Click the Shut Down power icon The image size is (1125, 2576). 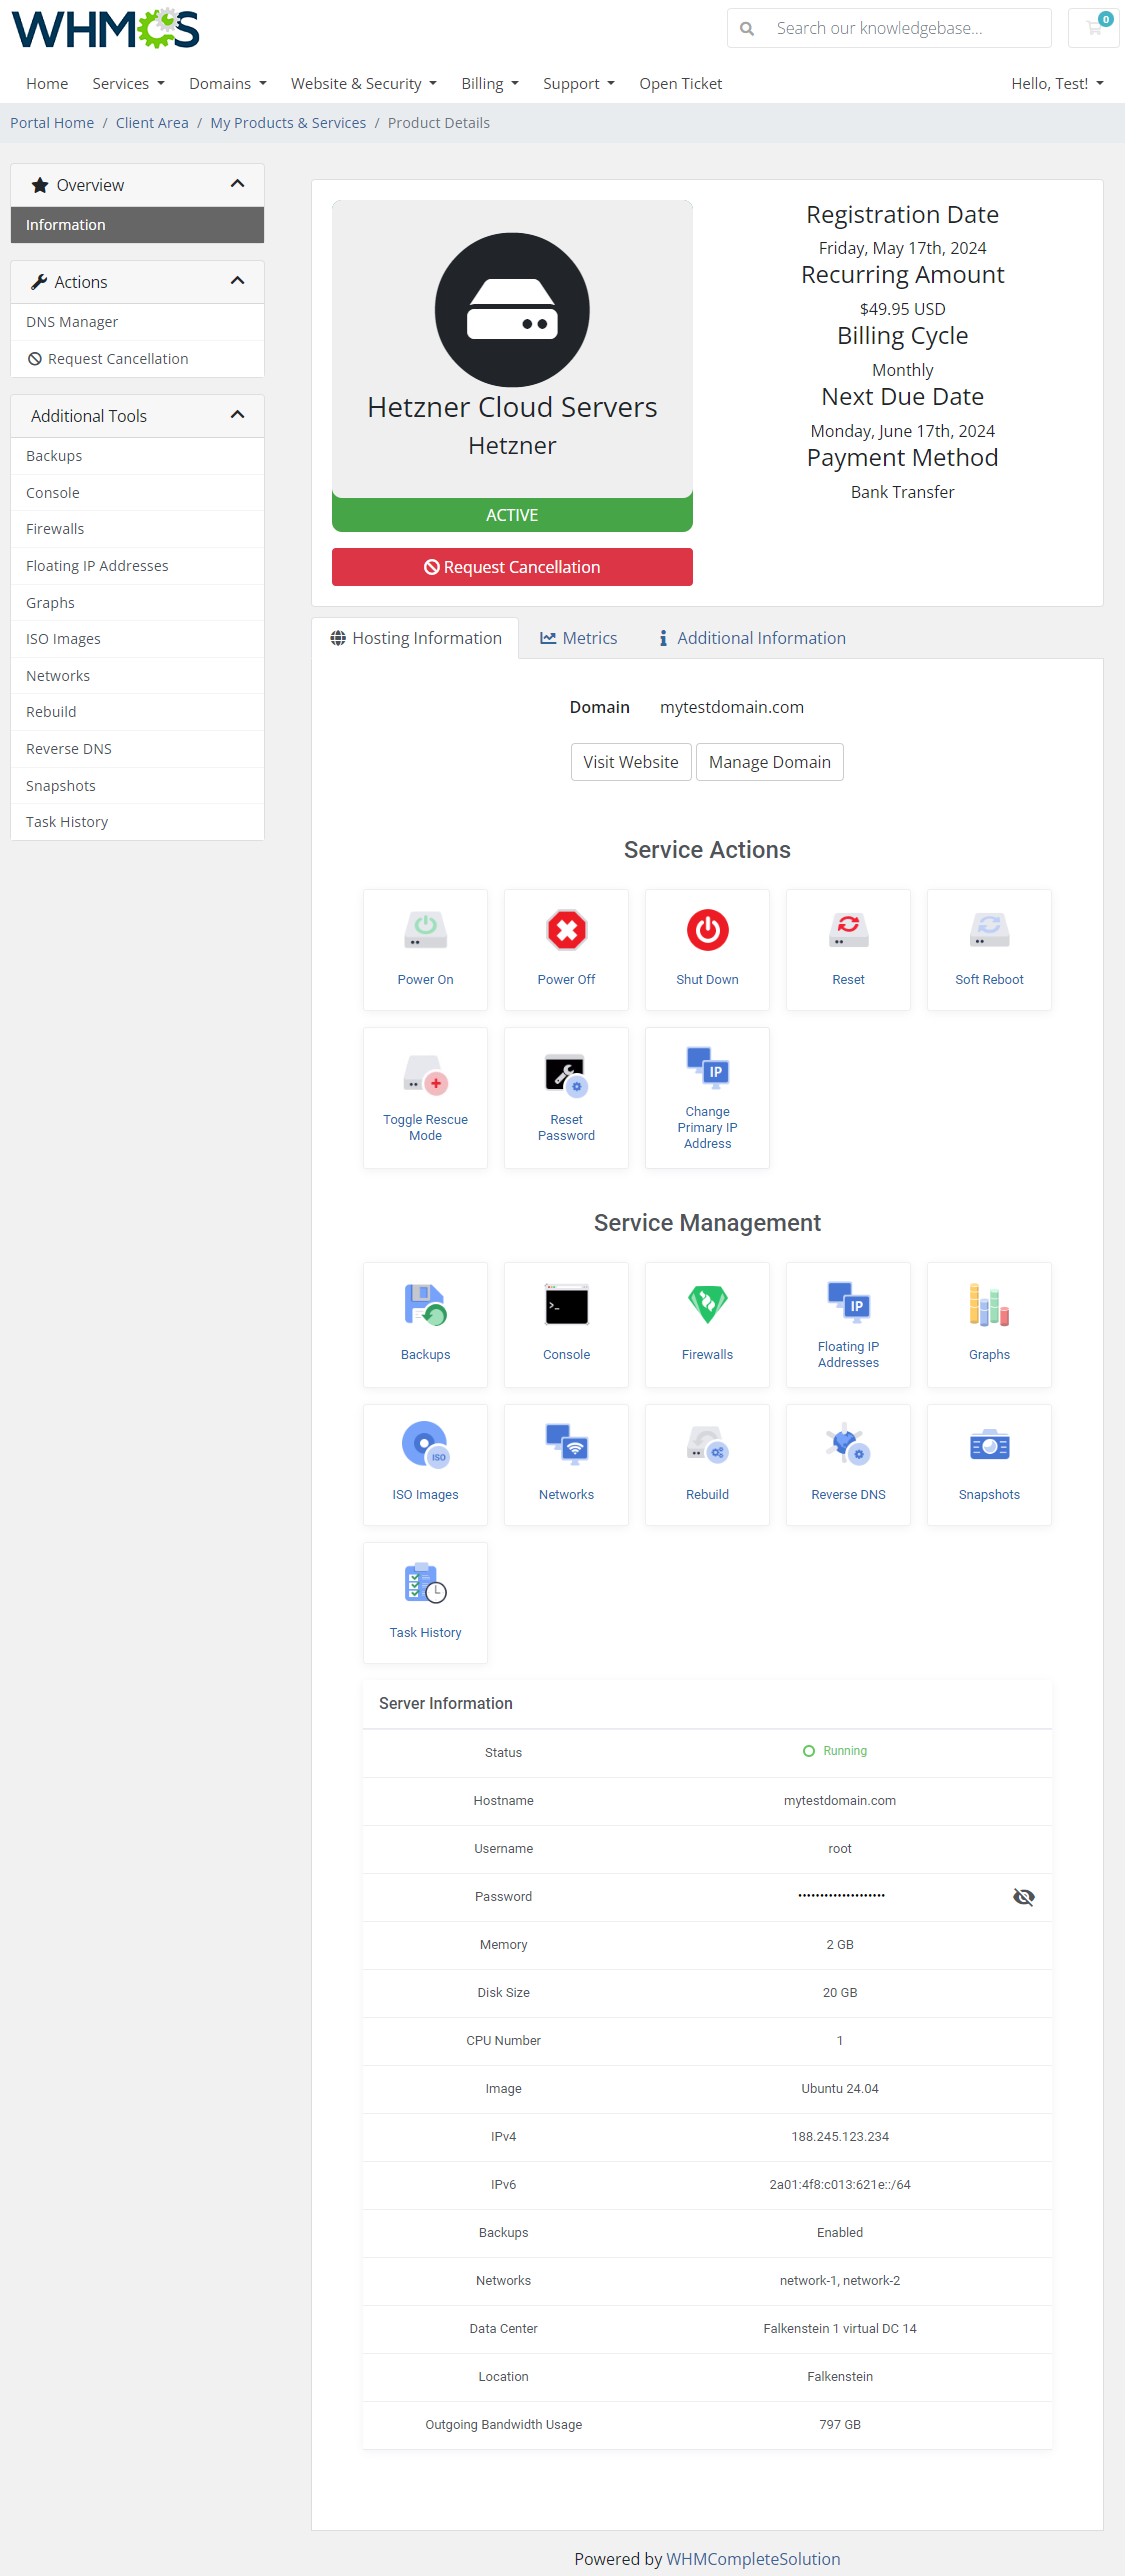[x=707, y=931]
